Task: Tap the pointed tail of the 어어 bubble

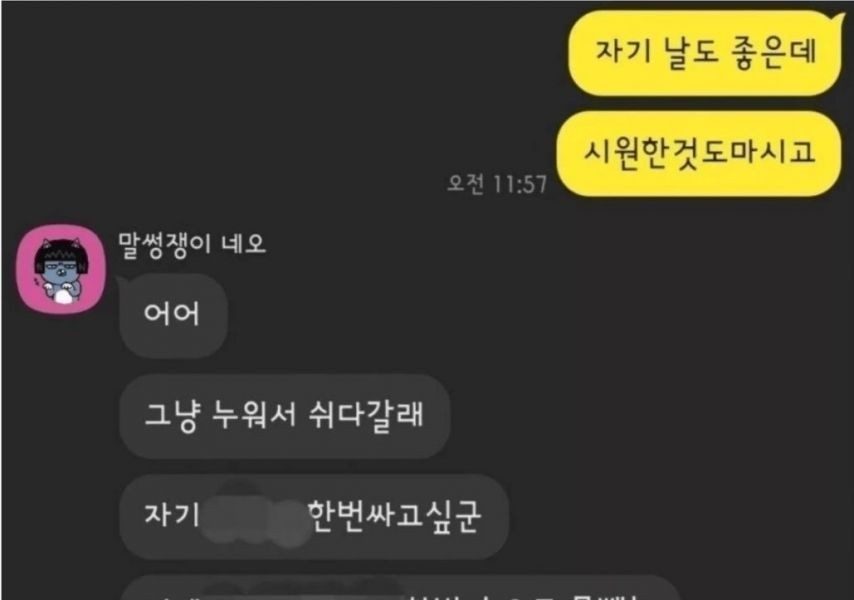Action: [121, 280]
